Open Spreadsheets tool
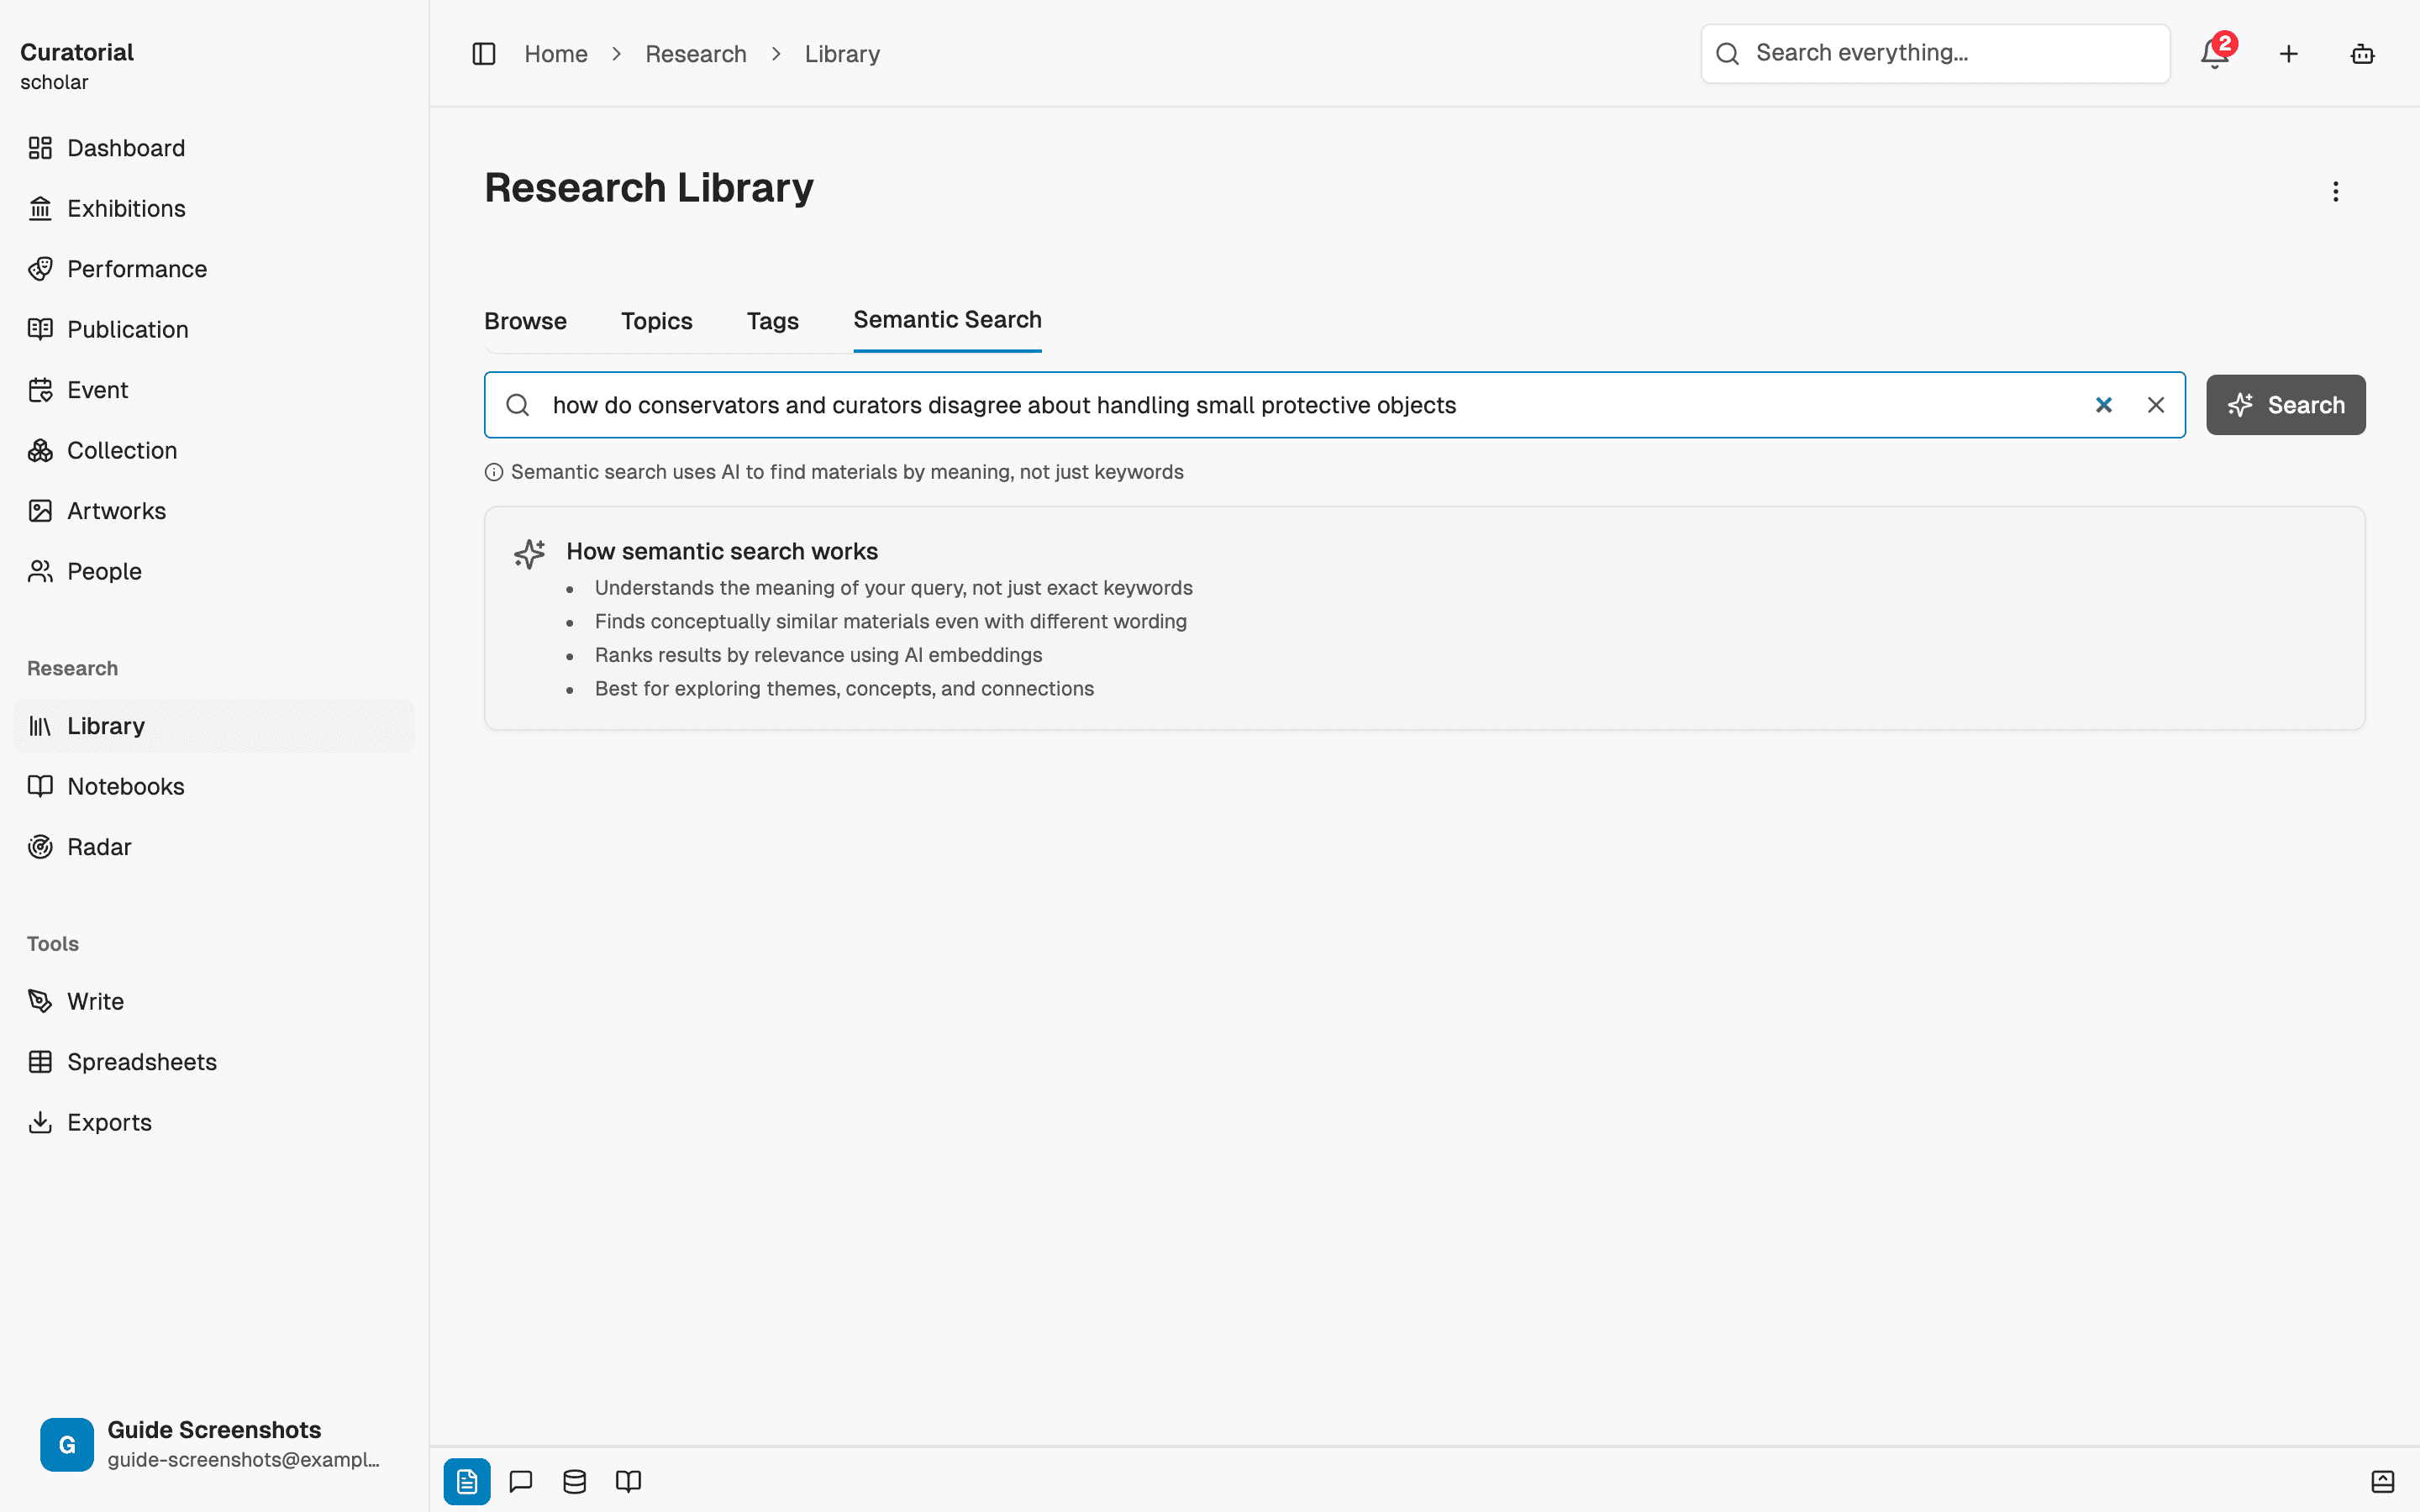The width and height of the screenshot is (2420, 1512). tap(214, 1062)
